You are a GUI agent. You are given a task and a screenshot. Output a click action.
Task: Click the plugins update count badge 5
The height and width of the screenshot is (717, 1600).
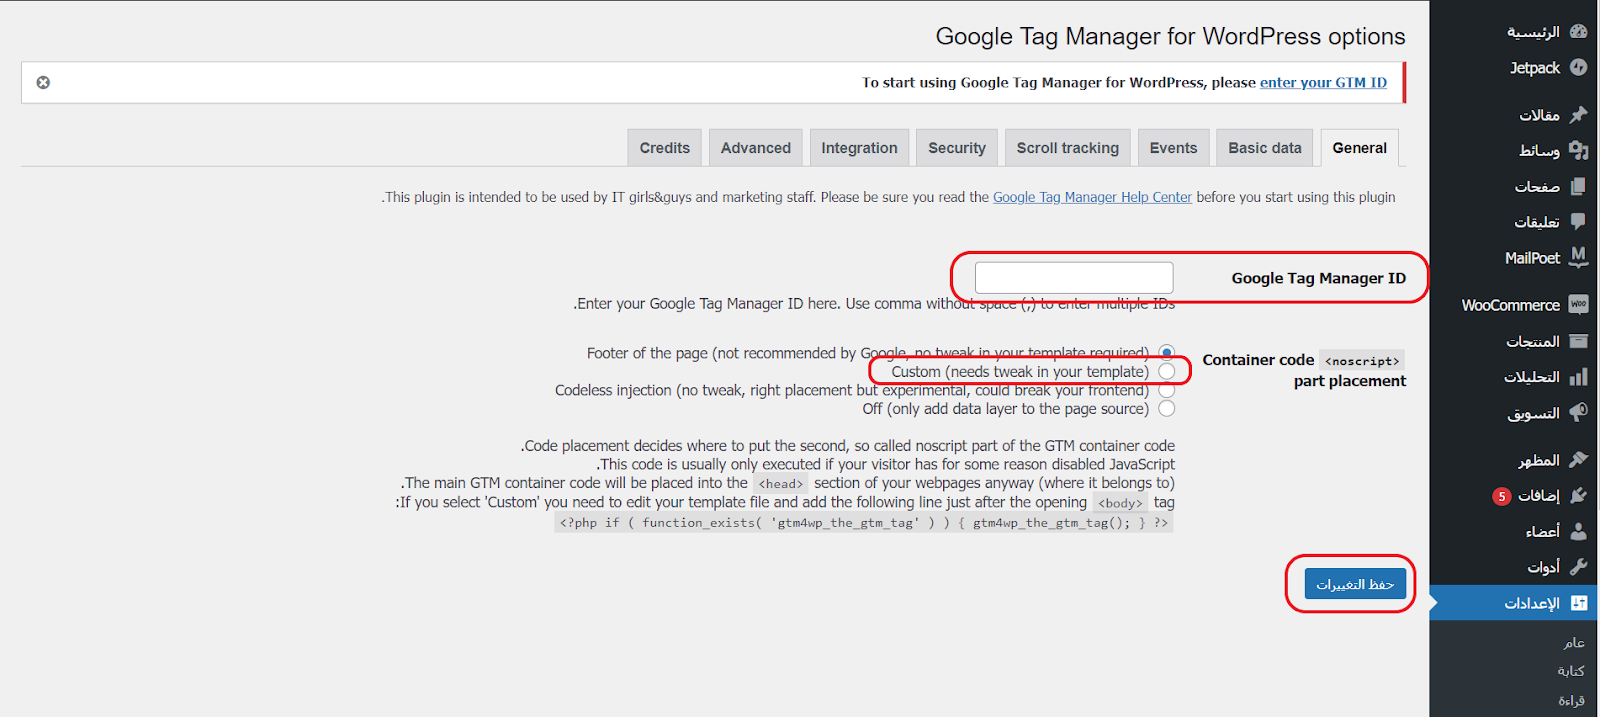tap(1501, 496)
